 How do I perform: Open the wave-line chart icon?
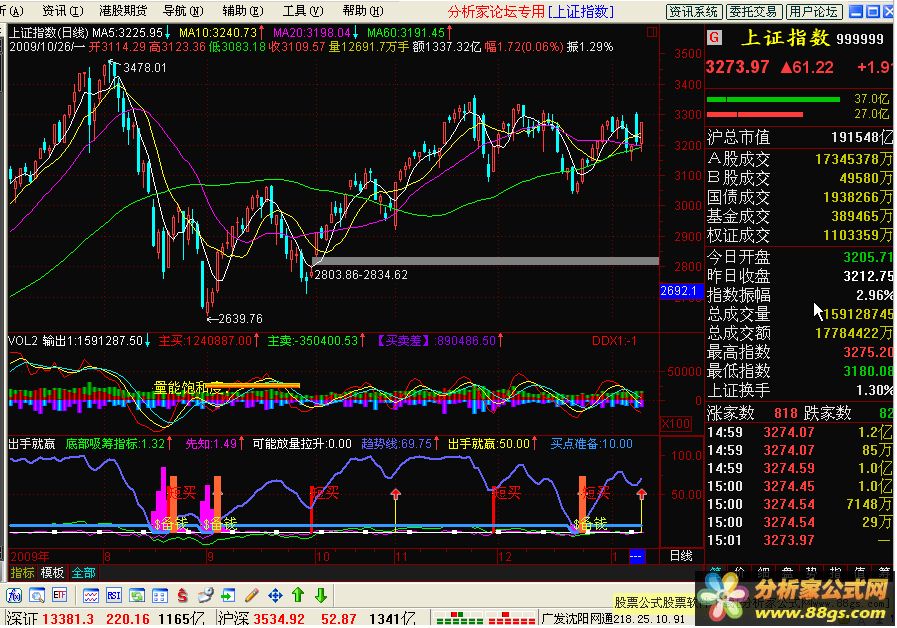(90, 596)
